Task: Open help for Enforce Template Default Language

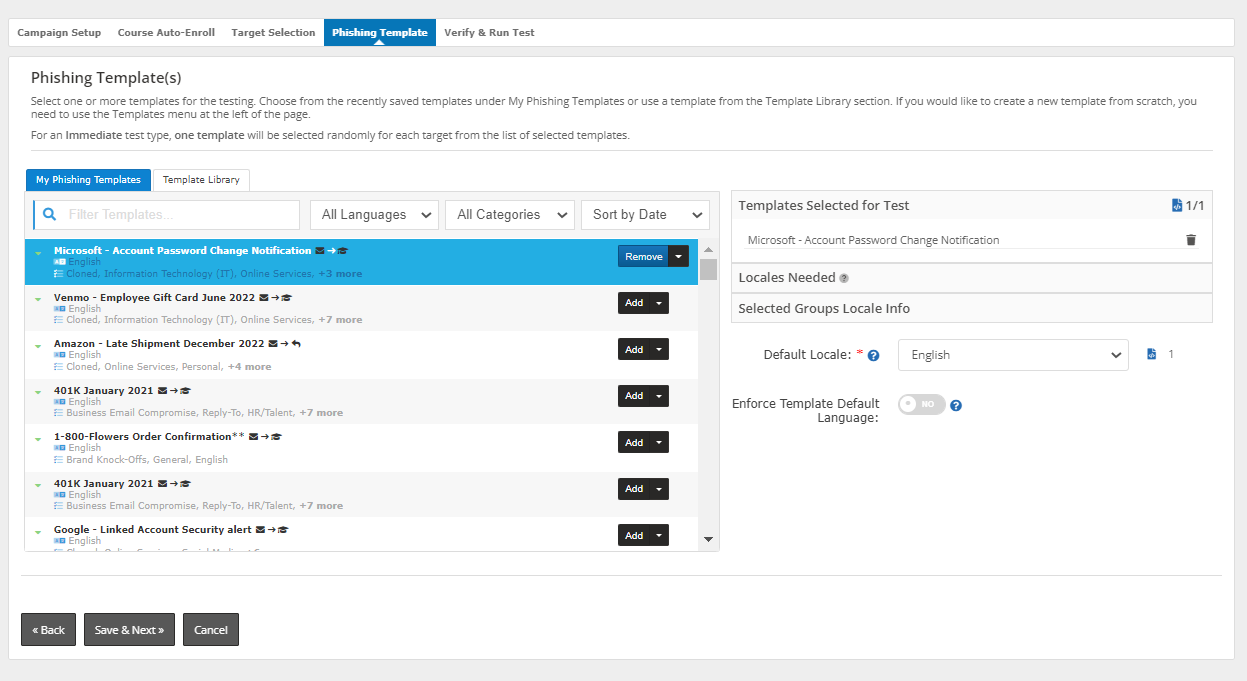Action: point(955,405)
